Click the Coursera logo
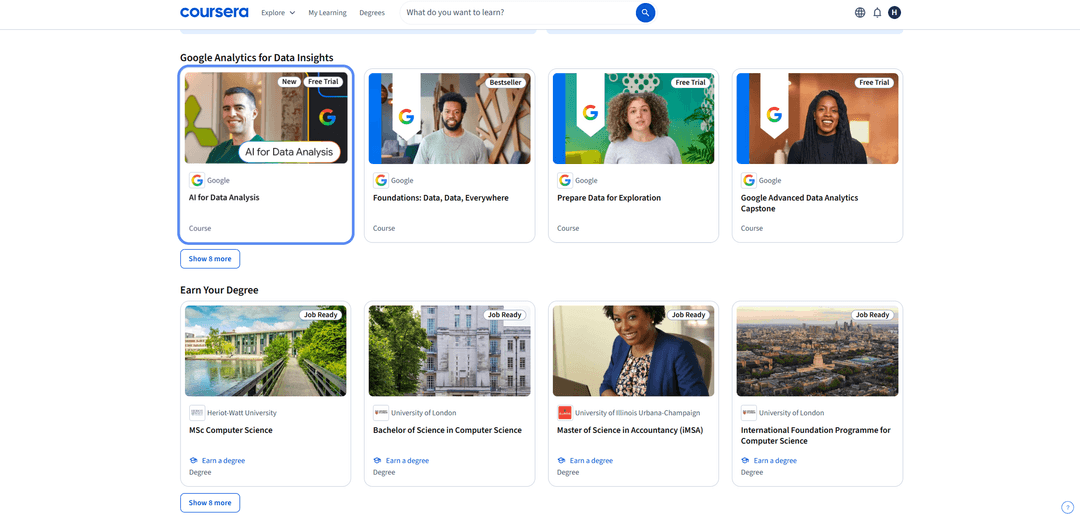The width and height of the screenshot is (1080, 522). [214, 12]
